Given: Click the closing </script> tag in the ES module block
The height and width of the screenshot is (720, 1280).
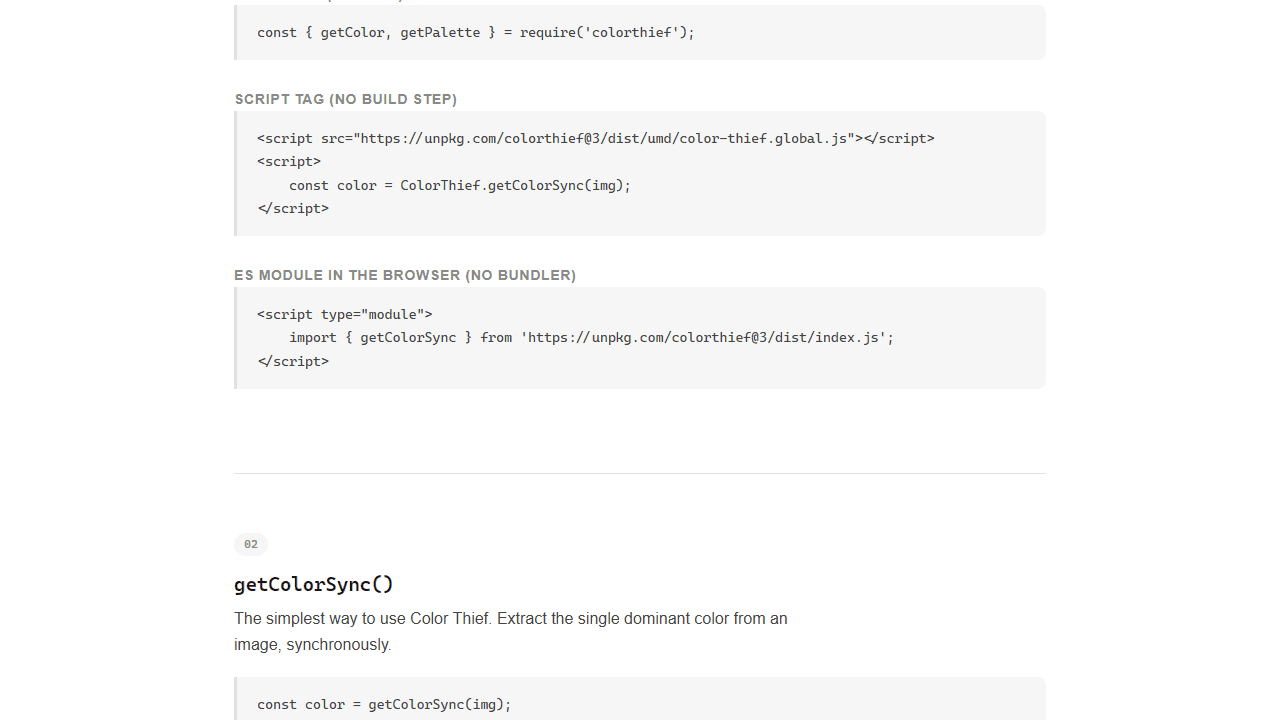Looking at the screenshot, I should tap(293, 361).
